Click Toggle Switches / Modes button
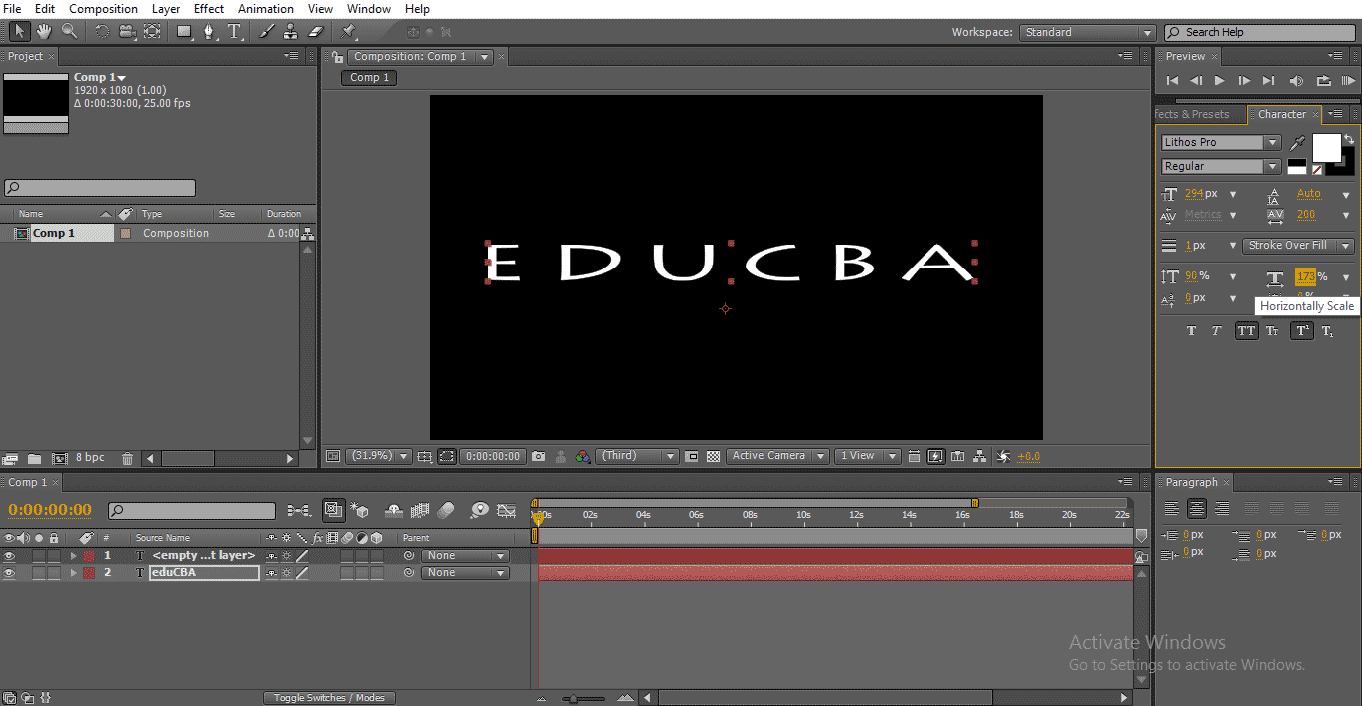The width and height of the screenshot is (1362, 706). click(329, 698)
